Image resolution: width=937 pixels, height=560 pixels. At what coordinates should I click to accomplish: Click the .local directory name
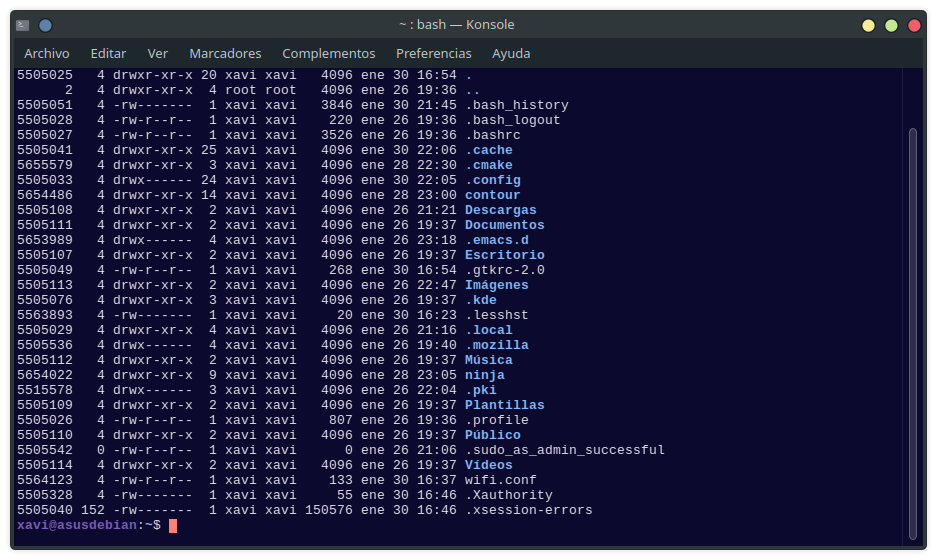coord(489,330)
